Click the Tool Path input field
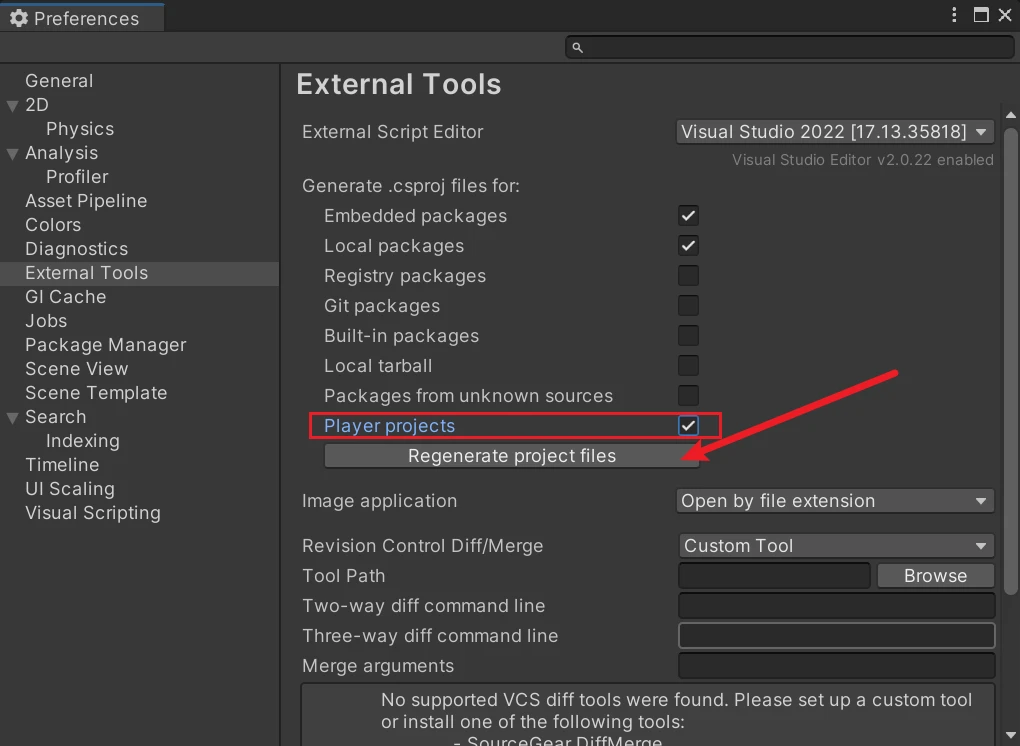Viewport: 1020px width, 746px height. (x=774, y=576)
